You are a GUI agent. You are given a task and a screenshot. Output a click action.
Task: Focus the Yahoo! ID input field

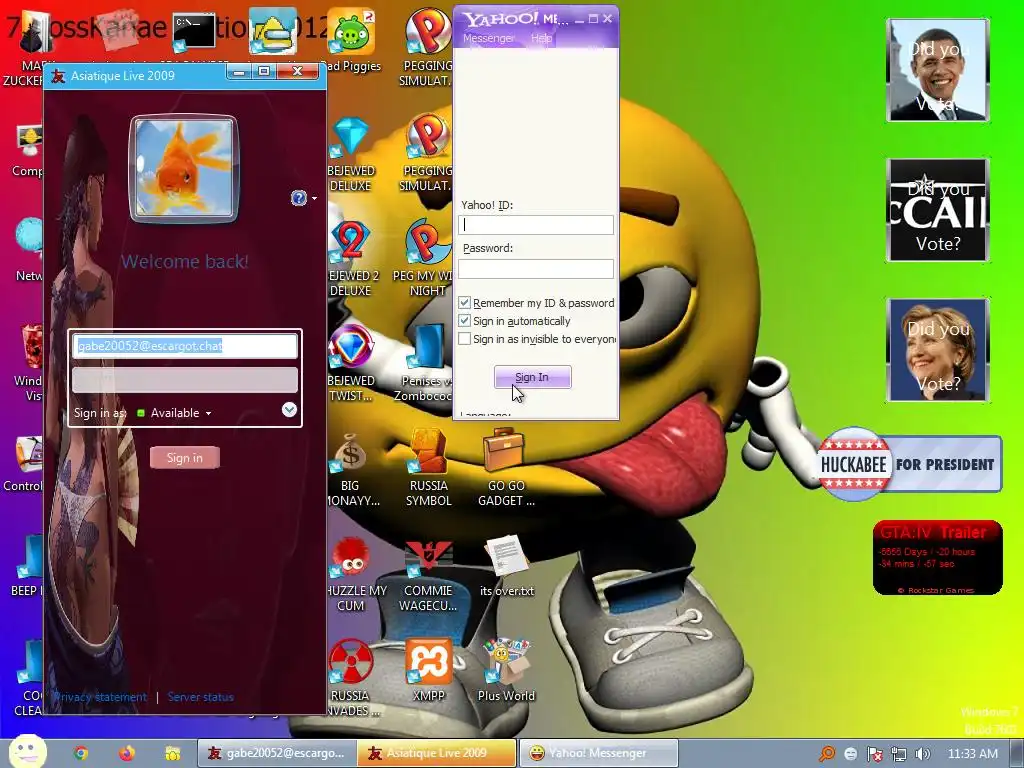[x=536, y=225]
